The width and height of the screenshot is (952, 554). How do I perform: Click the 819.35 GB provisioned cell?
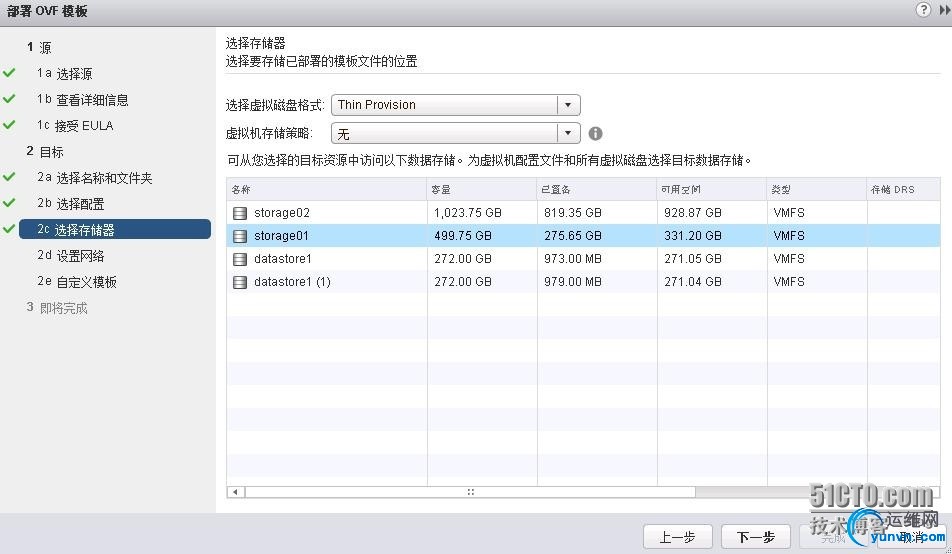tap(573, 213)
